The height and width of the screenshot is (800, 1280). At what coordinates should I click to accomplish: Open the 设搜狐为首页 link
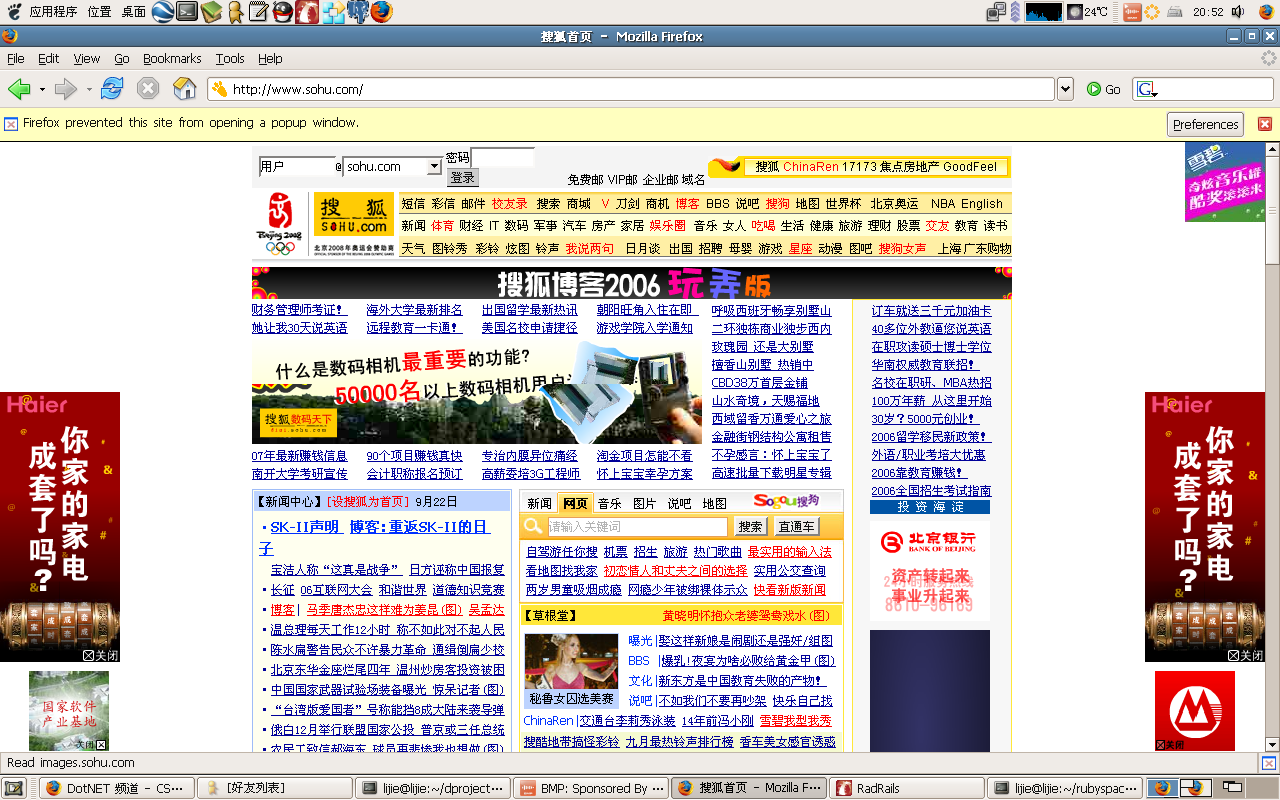(x=368, y=501)
